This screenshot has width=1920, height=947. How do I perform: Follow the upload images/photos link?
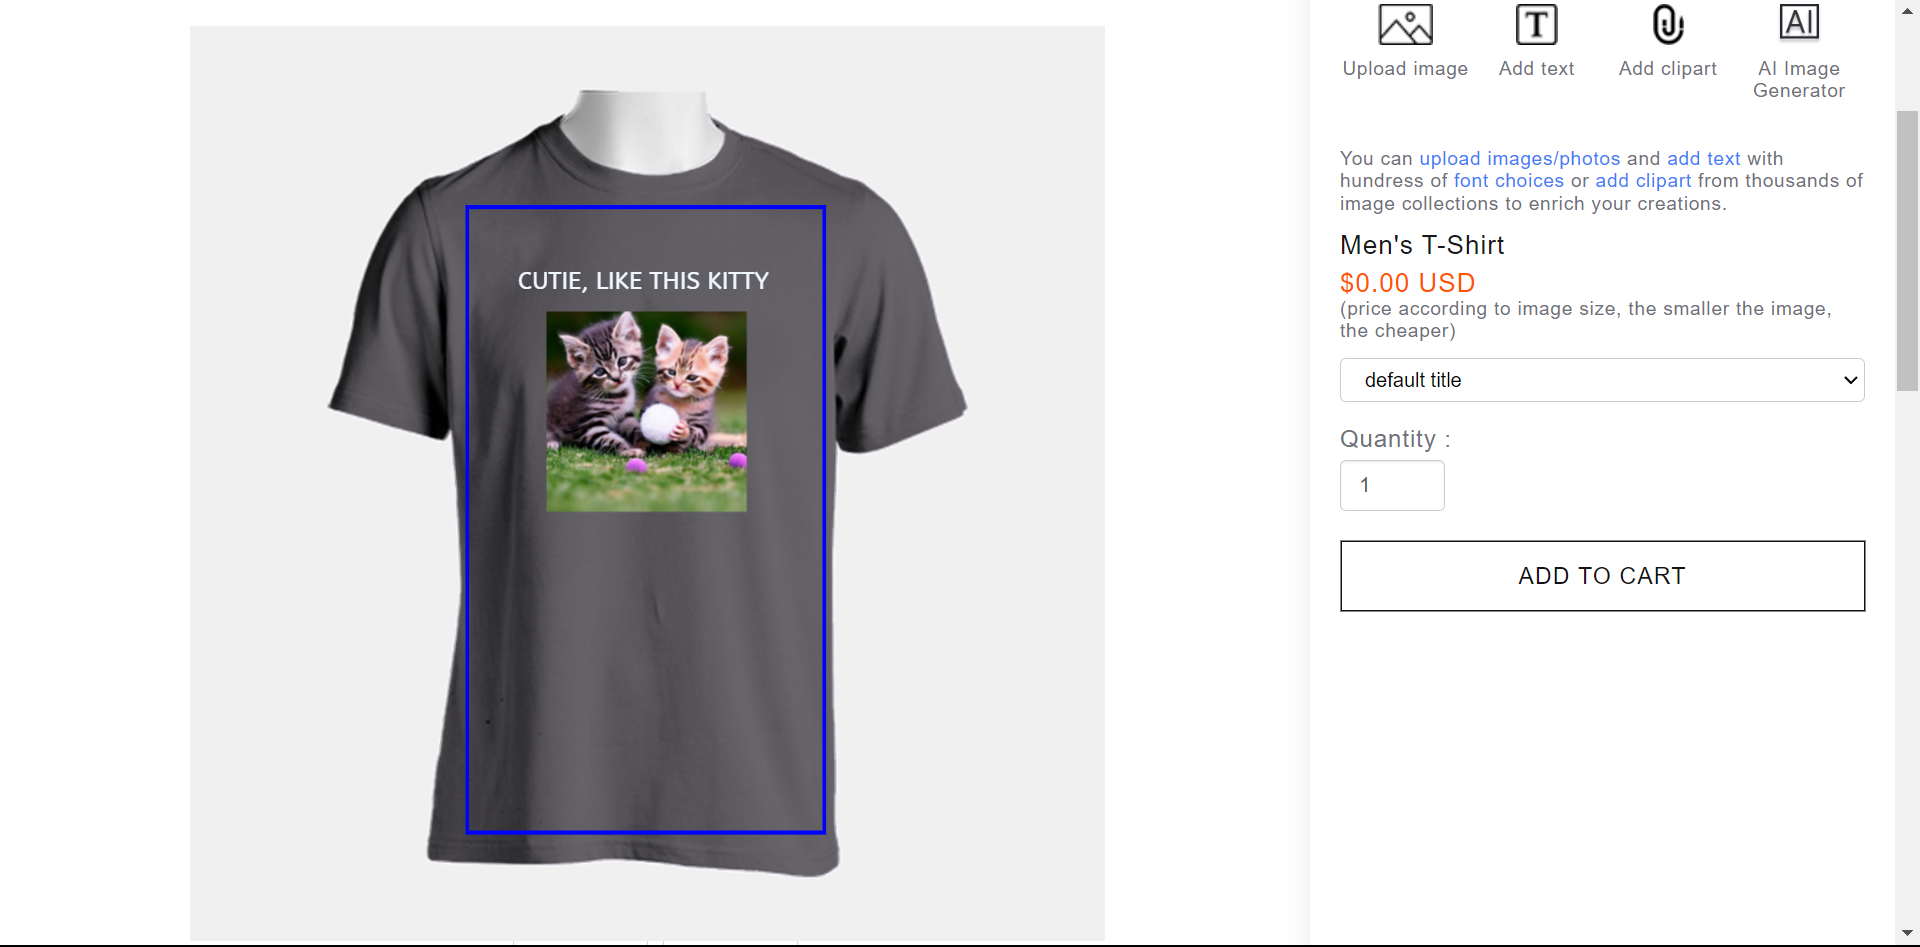(x=1519, y=158)
